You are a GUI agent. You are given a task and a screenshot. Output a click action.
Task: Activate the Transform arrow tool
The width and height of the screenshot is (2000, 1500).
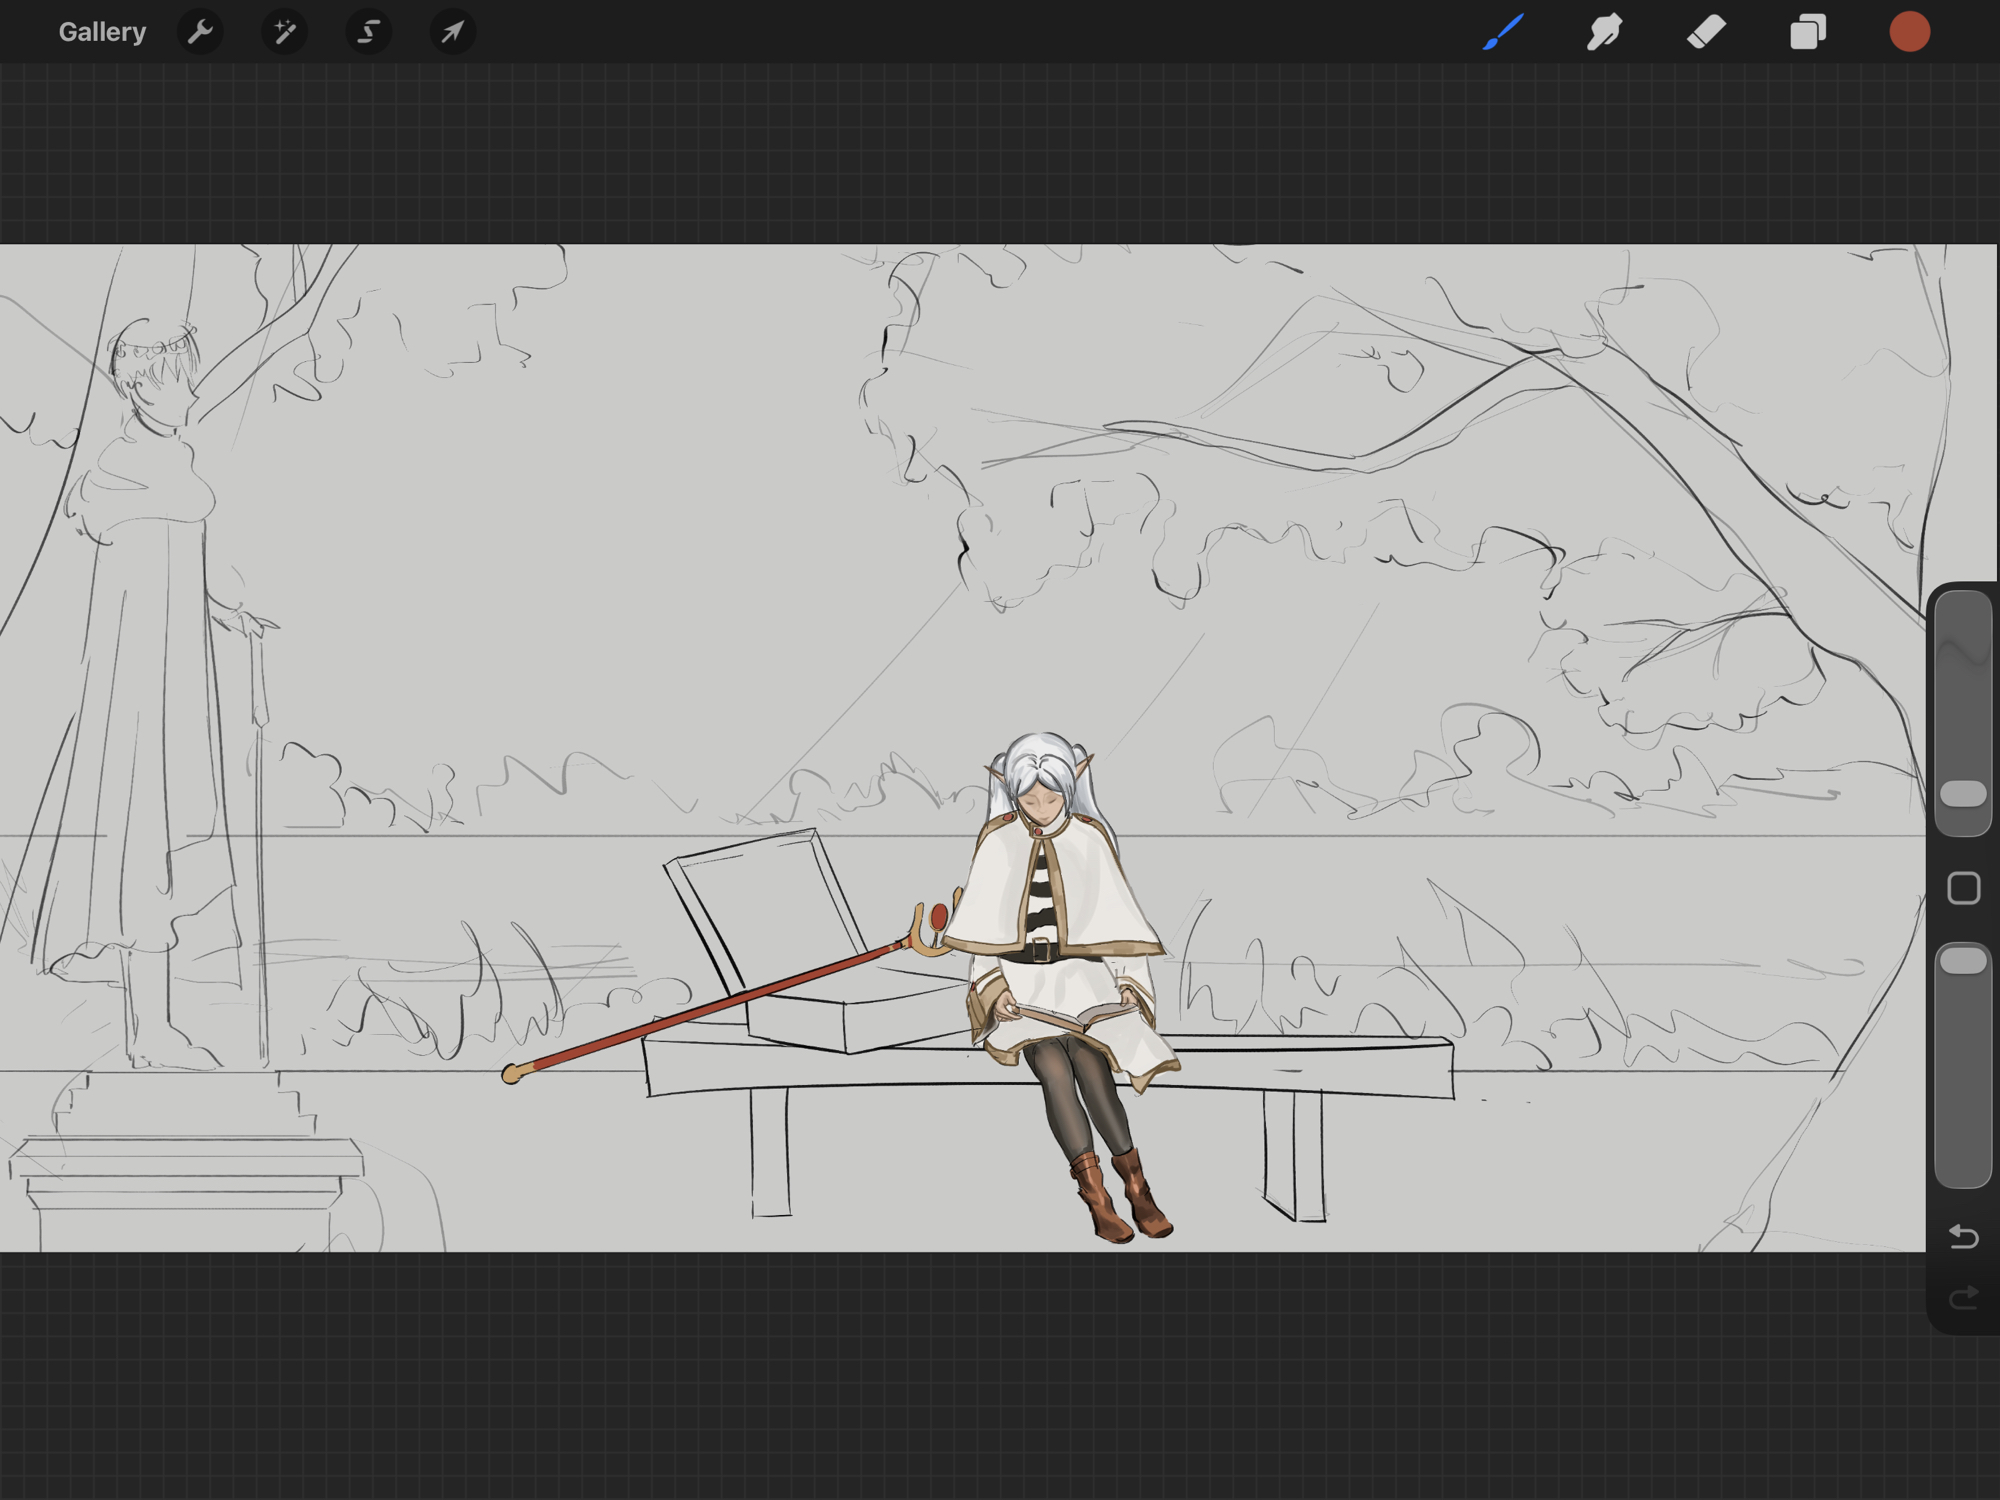pos(452,32)
